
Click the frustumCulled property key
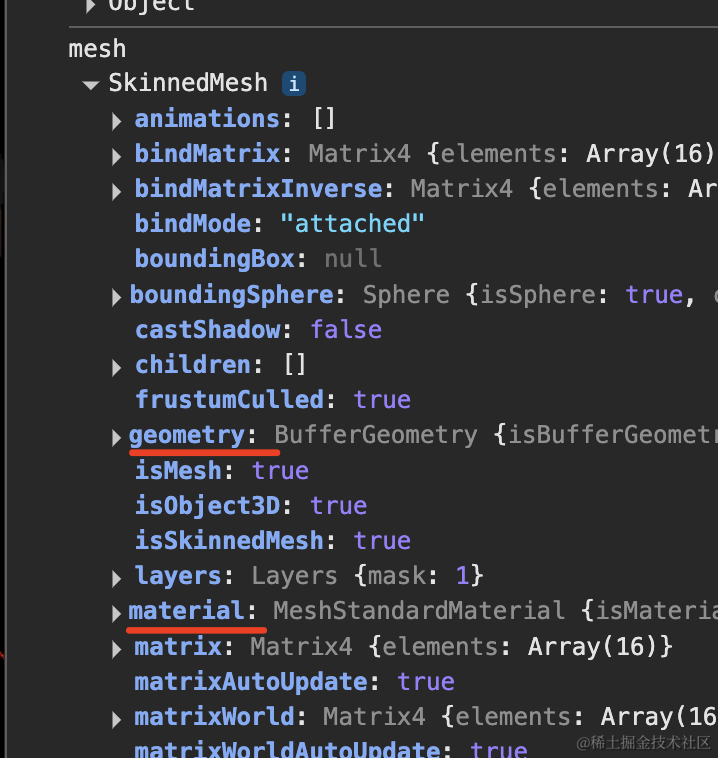tap(229, 399)
